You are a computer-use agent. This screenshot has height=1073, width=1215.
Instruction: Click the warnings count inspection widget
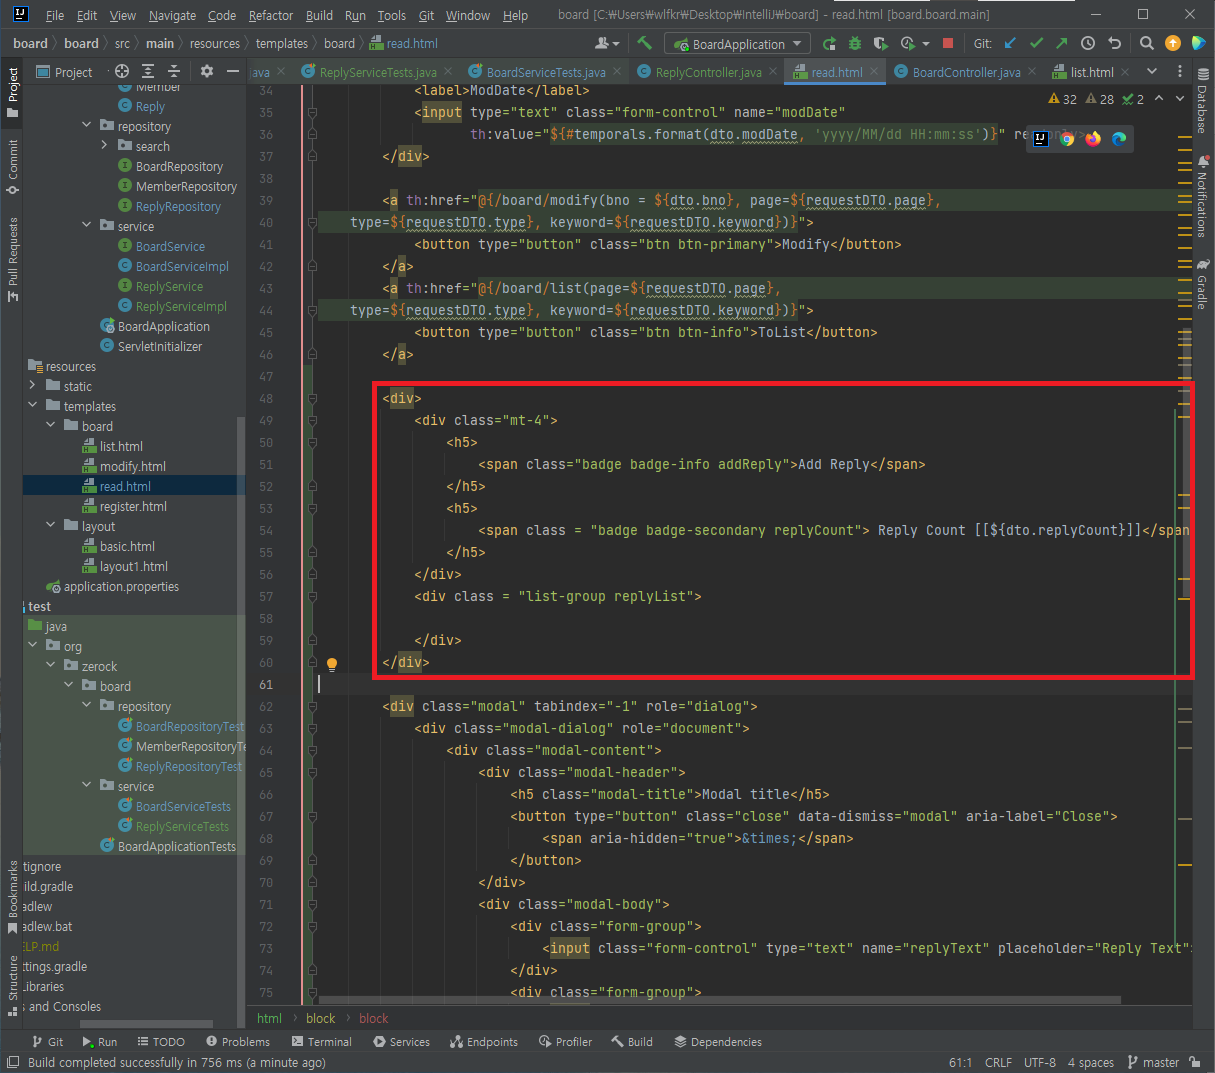pyautogui.click(x=1063, y=99)
